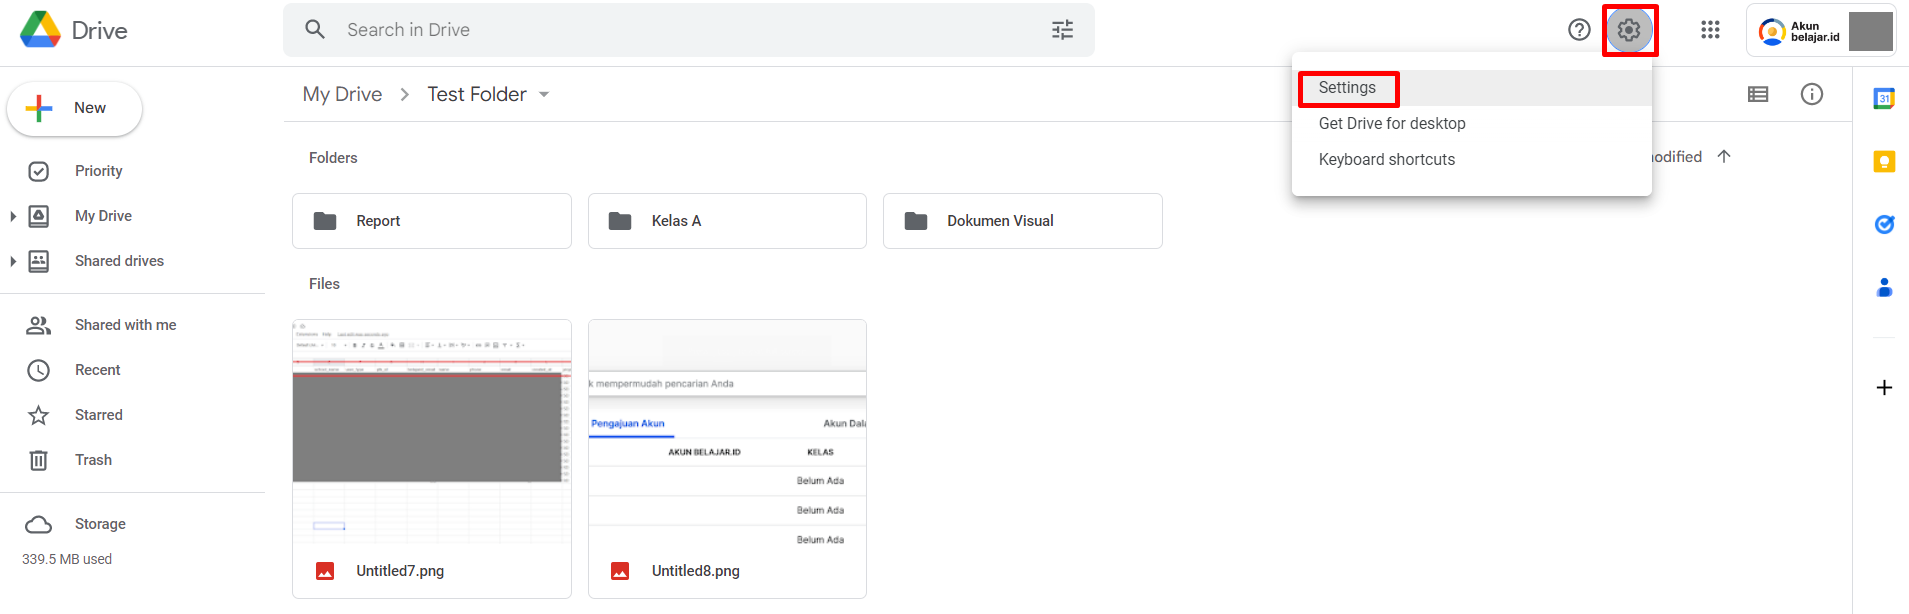Switch to list layout view icon

click(1758, 94)
